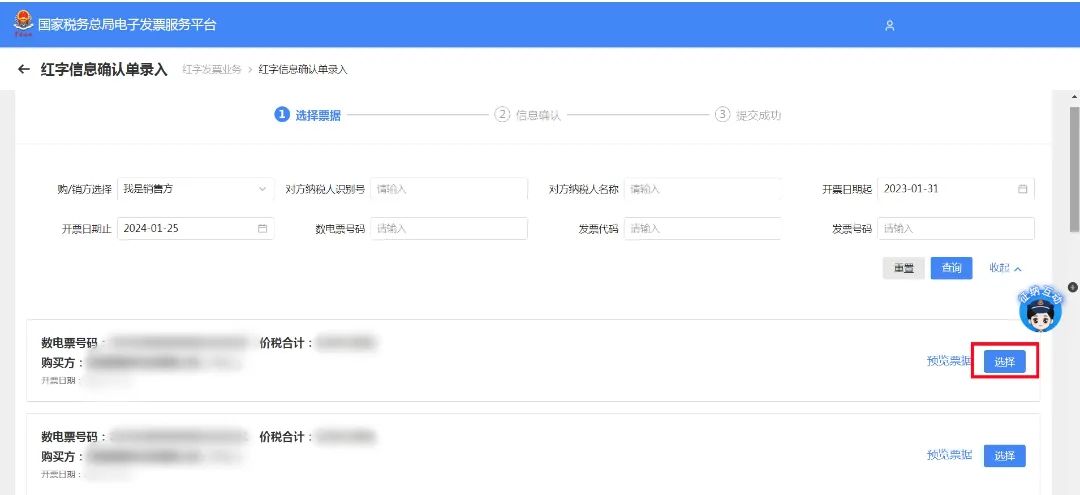Open the 征纳互动 cartoon assistant

[x=1039, y=311]
